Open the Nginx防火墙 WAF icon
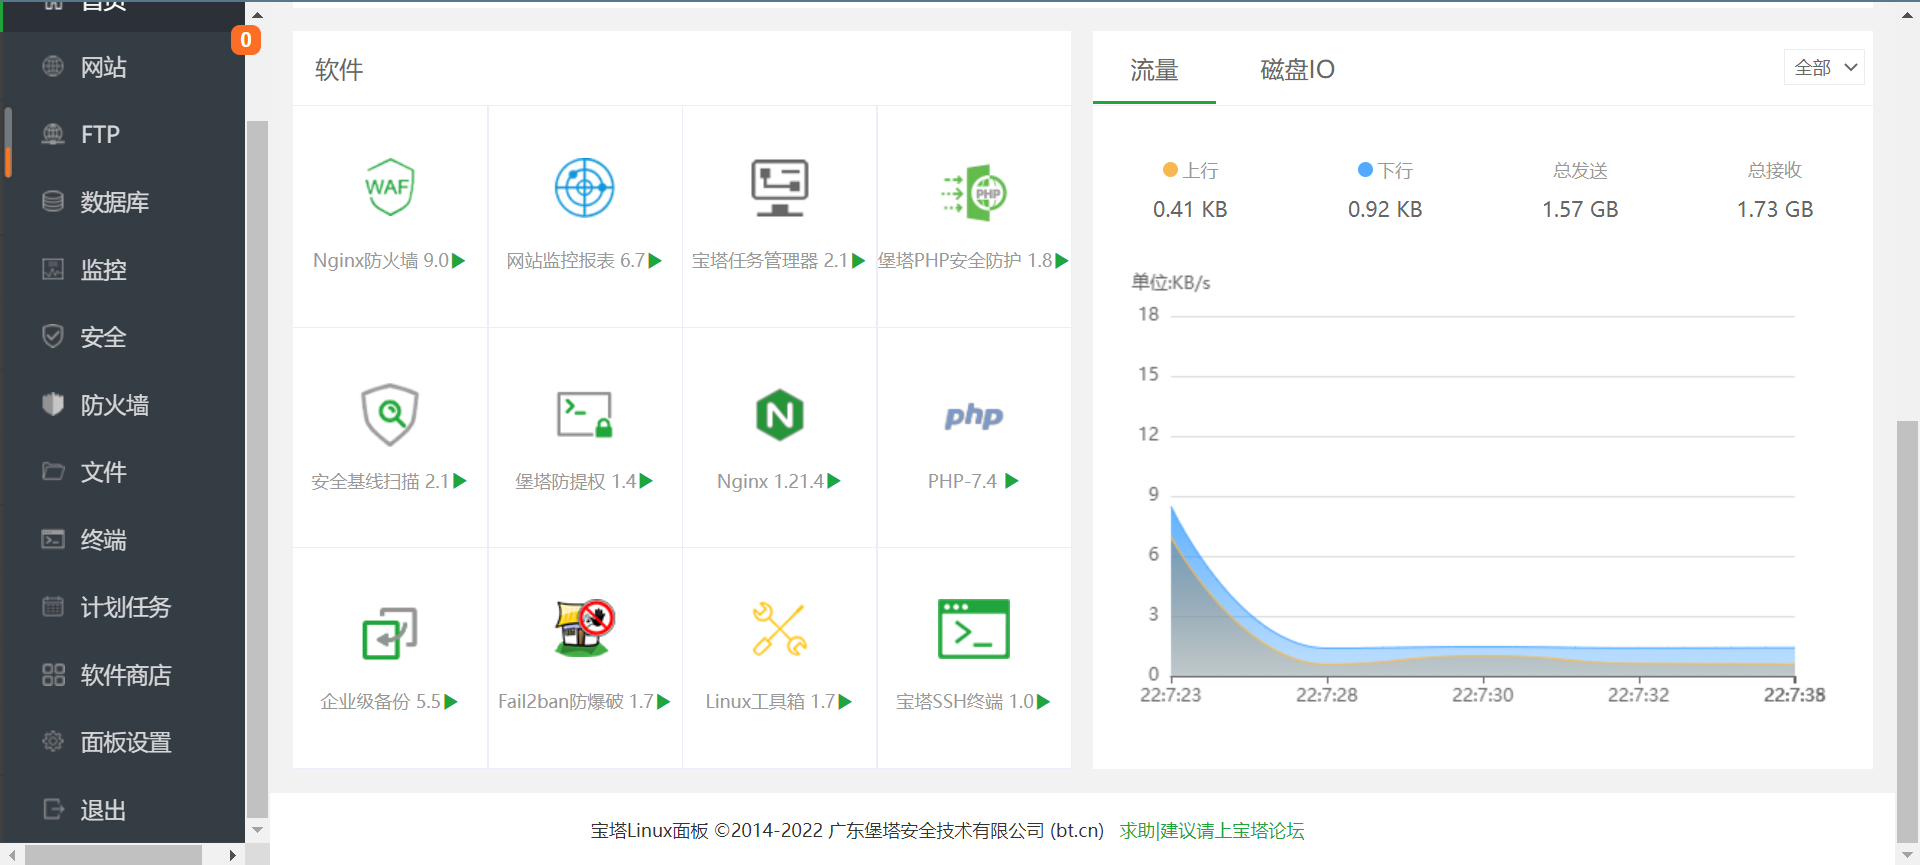The image size is (1920, 865). point(389,187)
